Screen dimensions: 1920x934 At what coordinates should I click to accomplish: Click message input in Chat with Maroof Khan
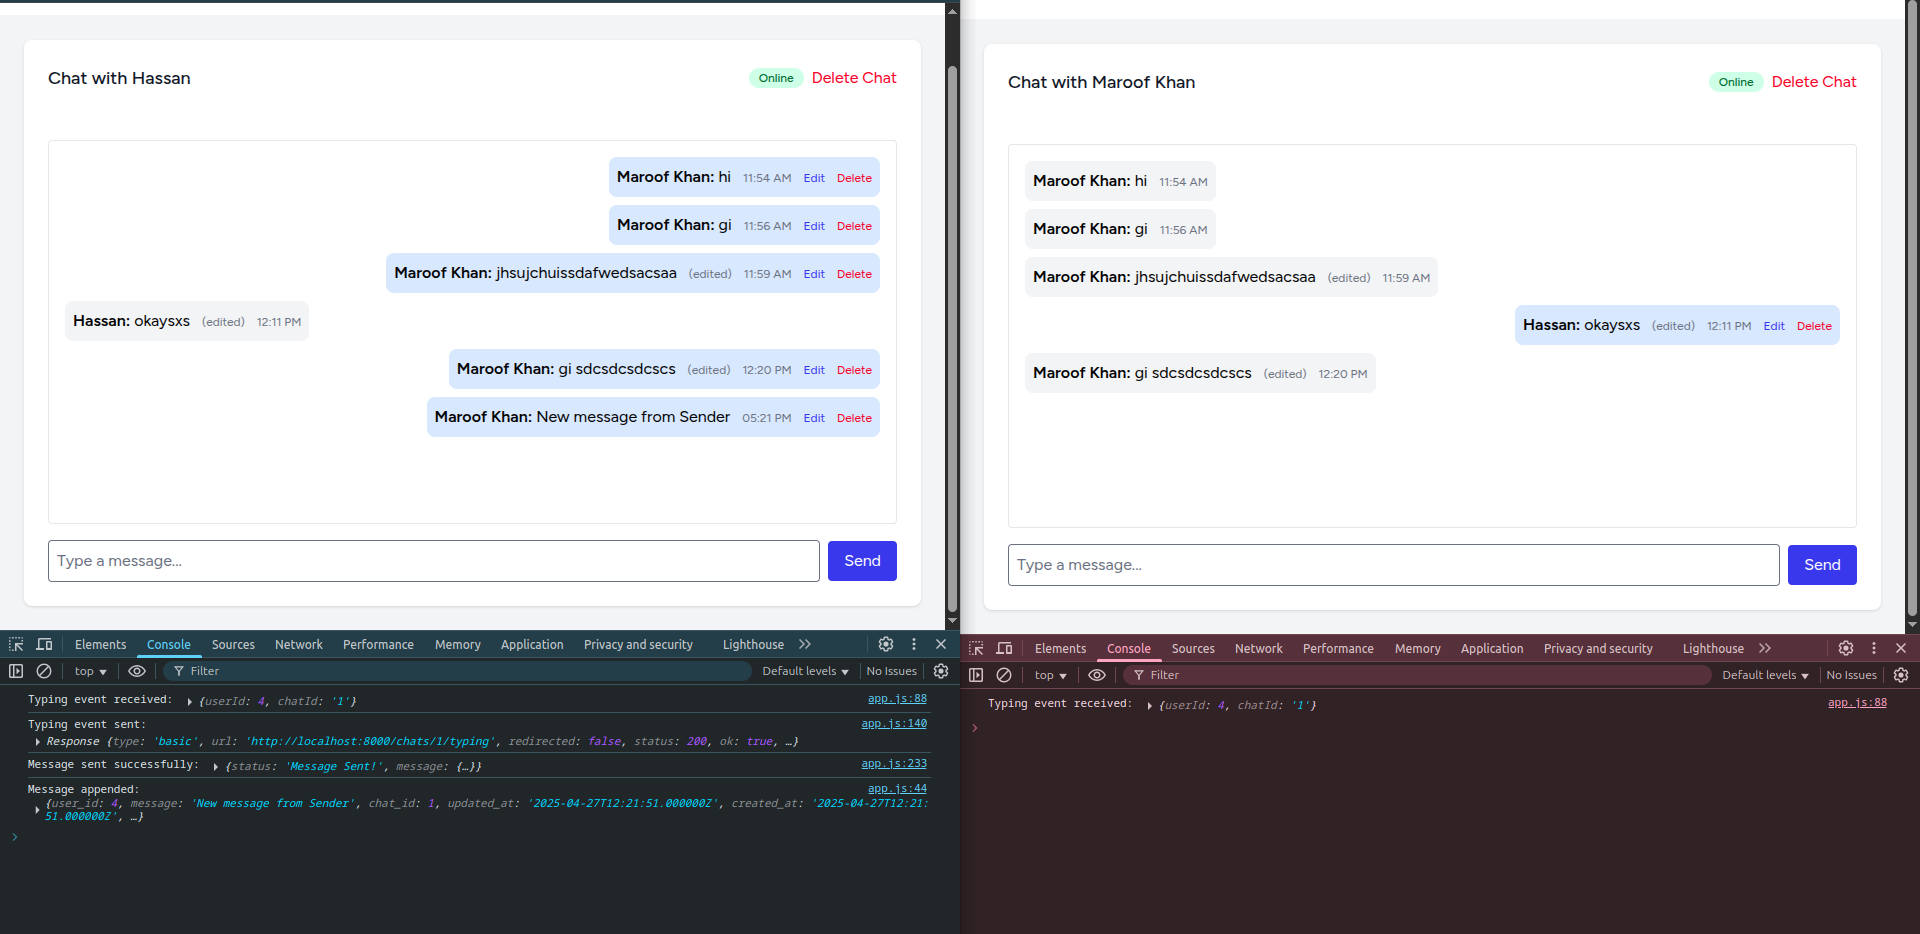(1393, 565)
